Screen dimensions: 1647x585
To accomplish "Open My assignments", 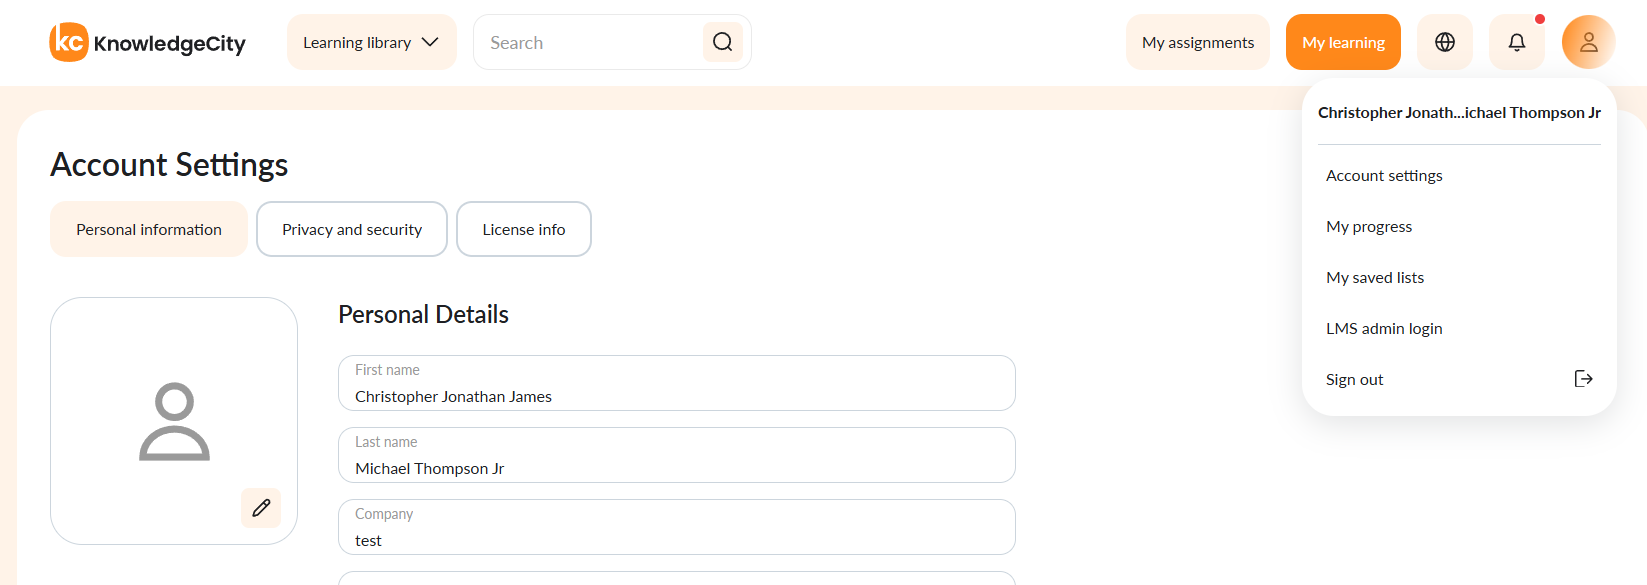I will (x=1197, y=42).
